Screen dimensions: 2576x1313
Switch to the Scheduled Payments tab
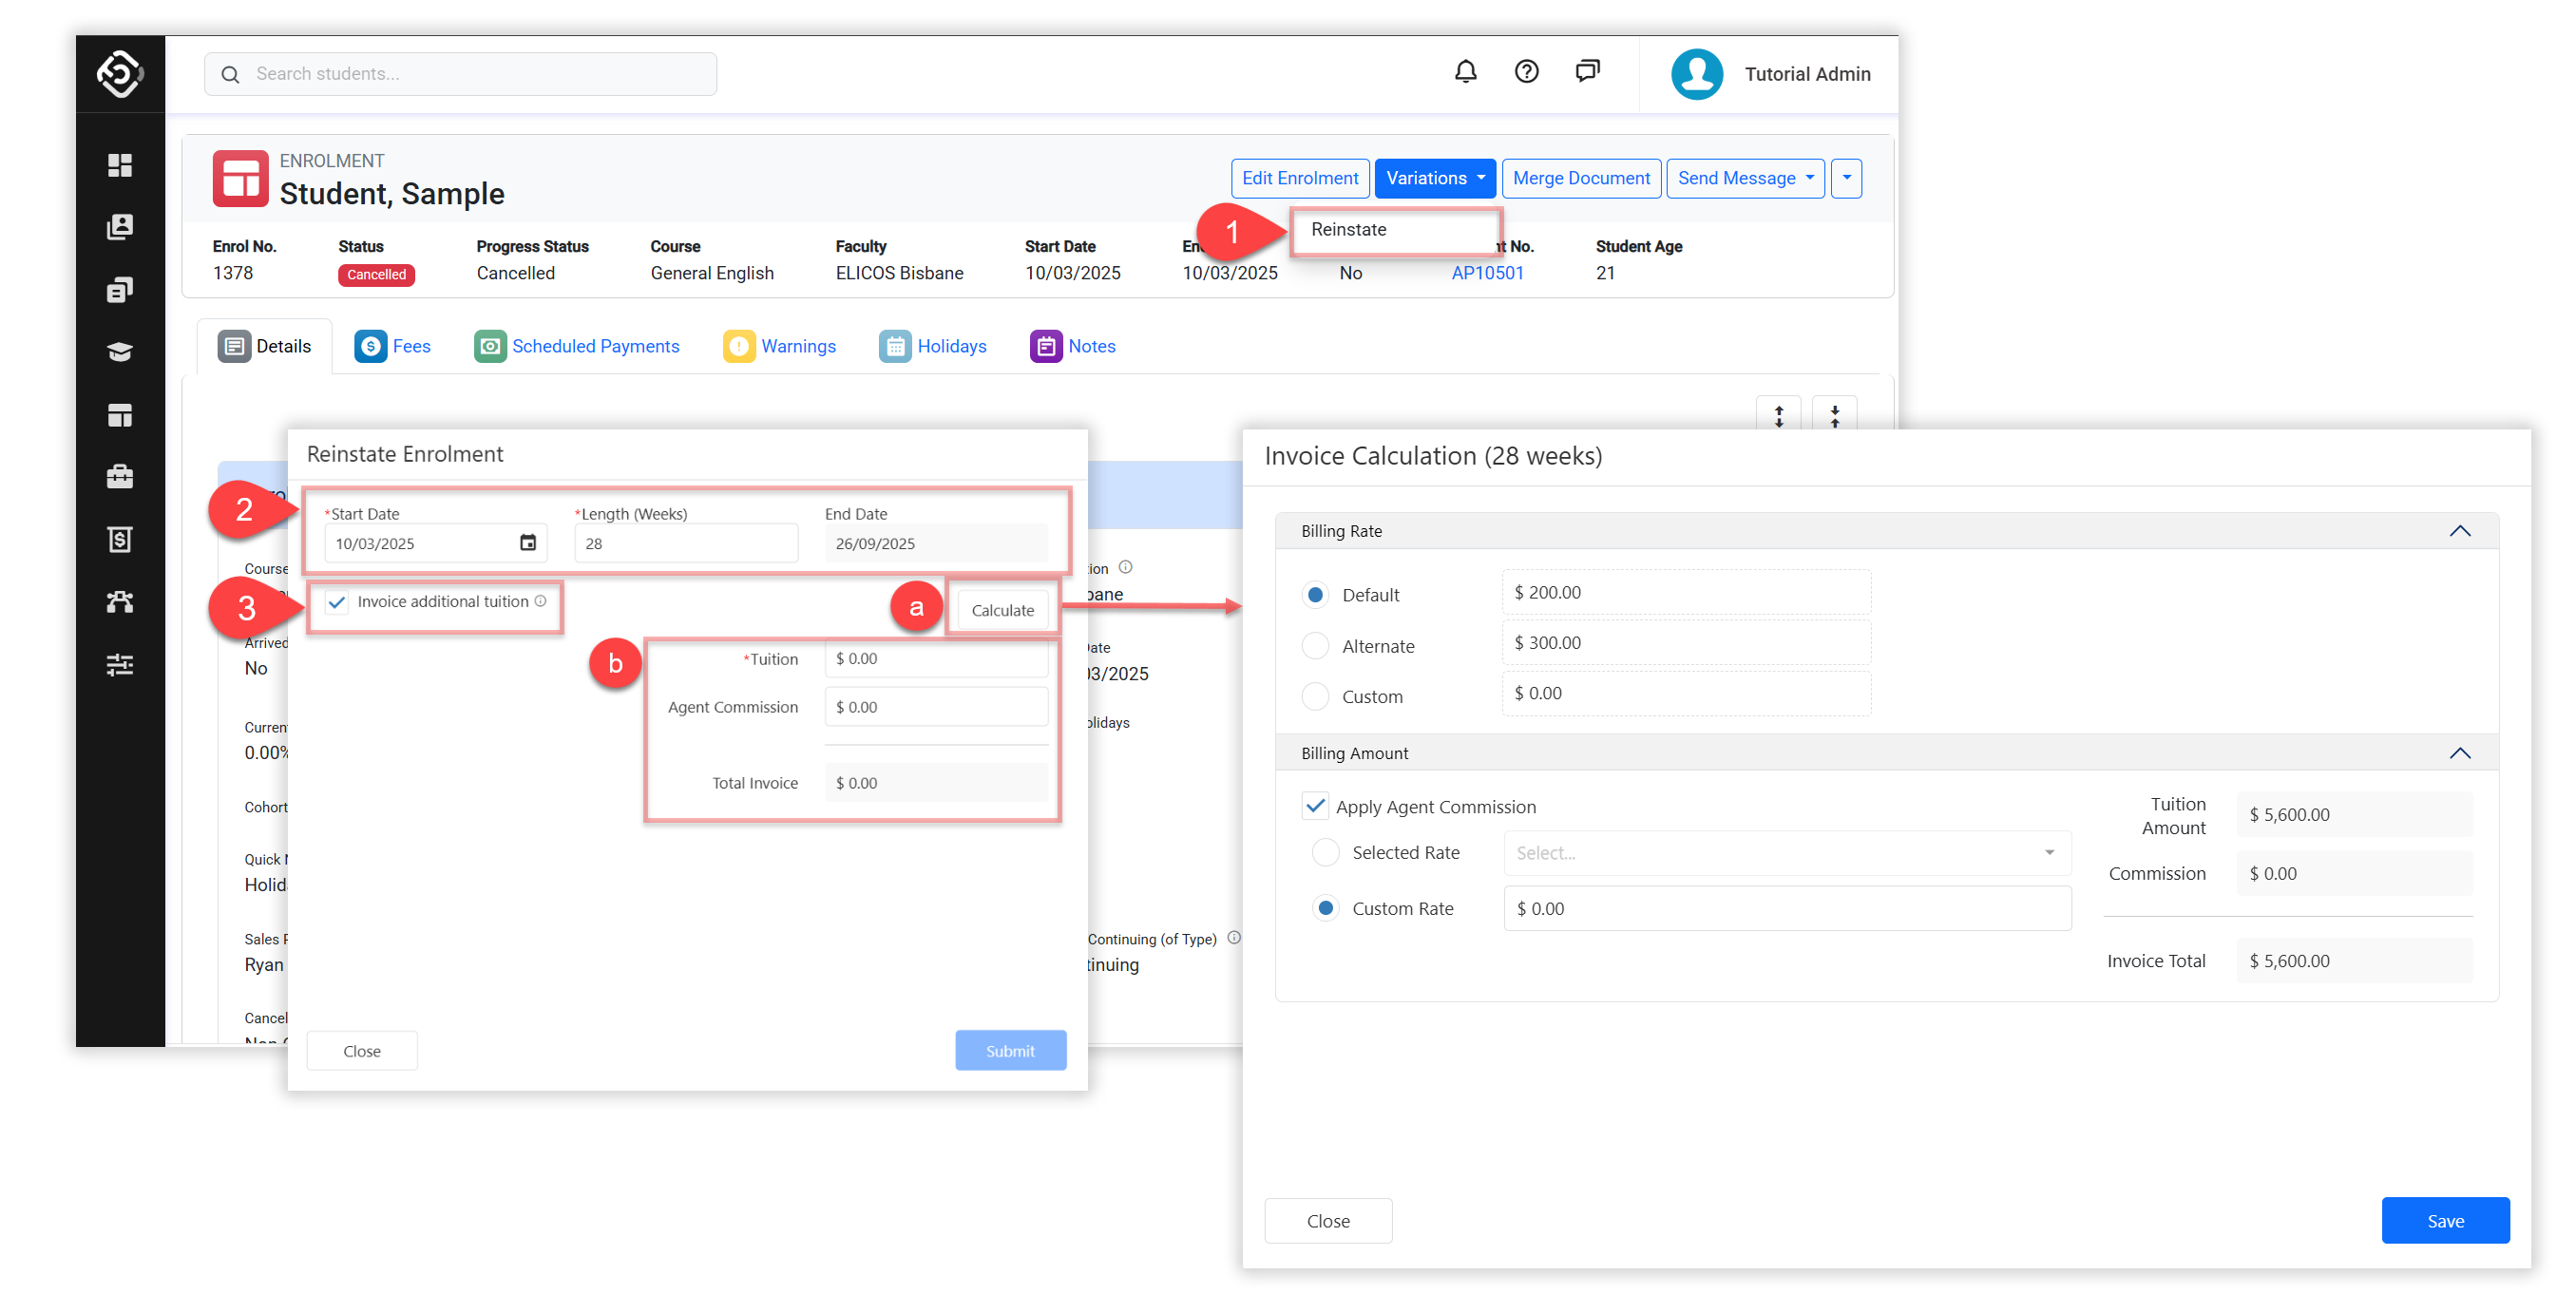pyautogui.click(x=577, y=346)
